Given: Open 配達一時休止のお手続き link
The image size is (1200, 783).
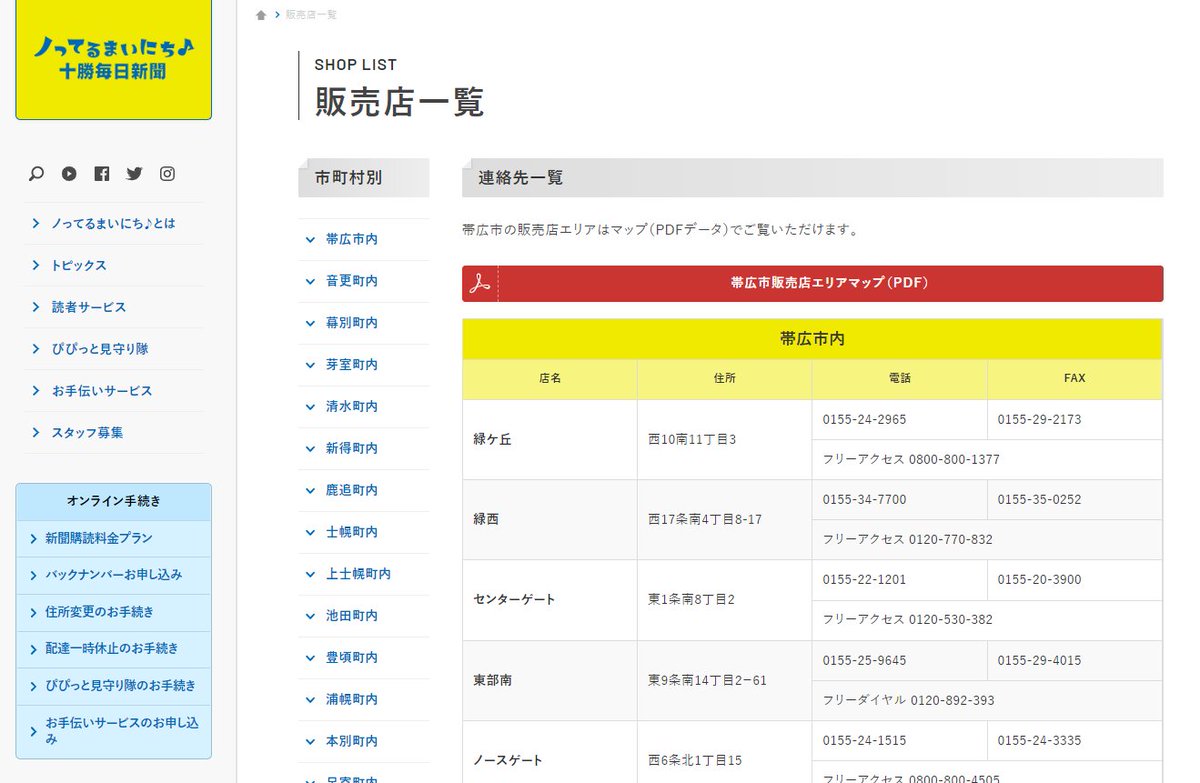Looking at the screenshot, I should (114, 649).
